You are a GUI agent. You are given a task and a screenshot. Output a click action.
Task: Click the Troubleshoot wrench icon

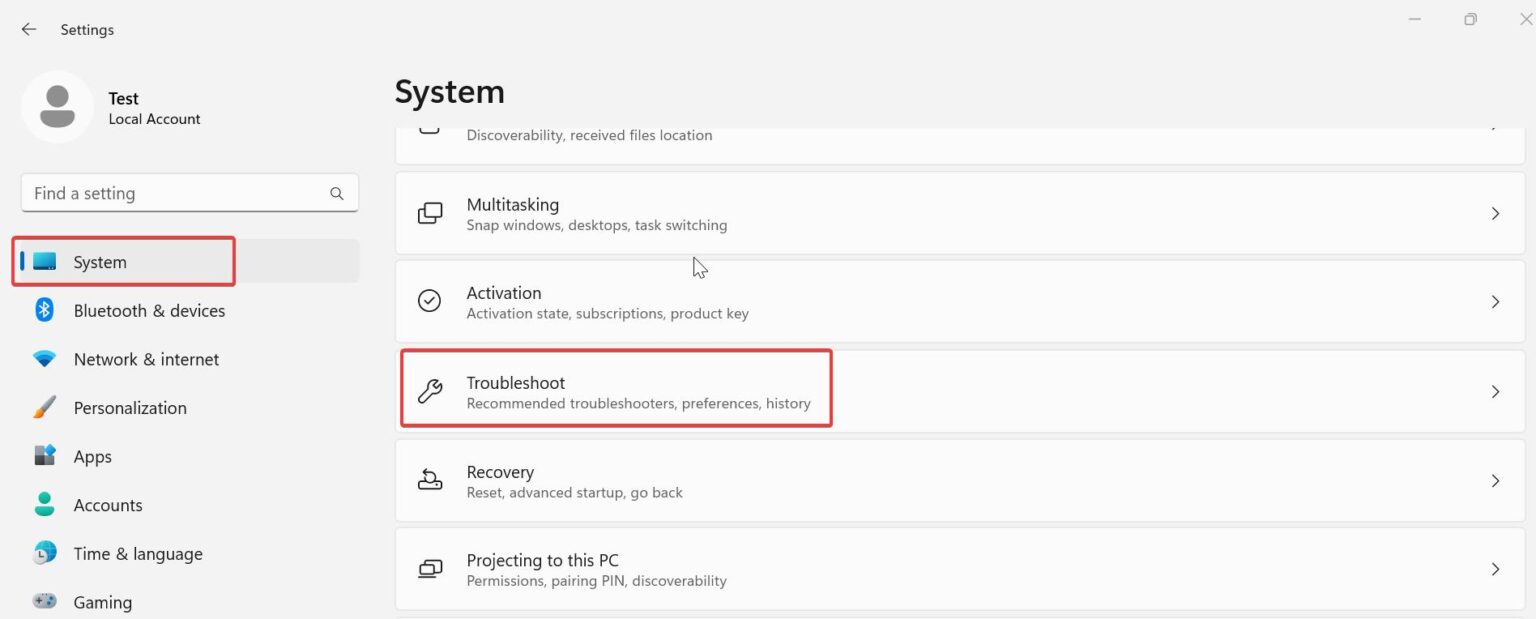430,391
